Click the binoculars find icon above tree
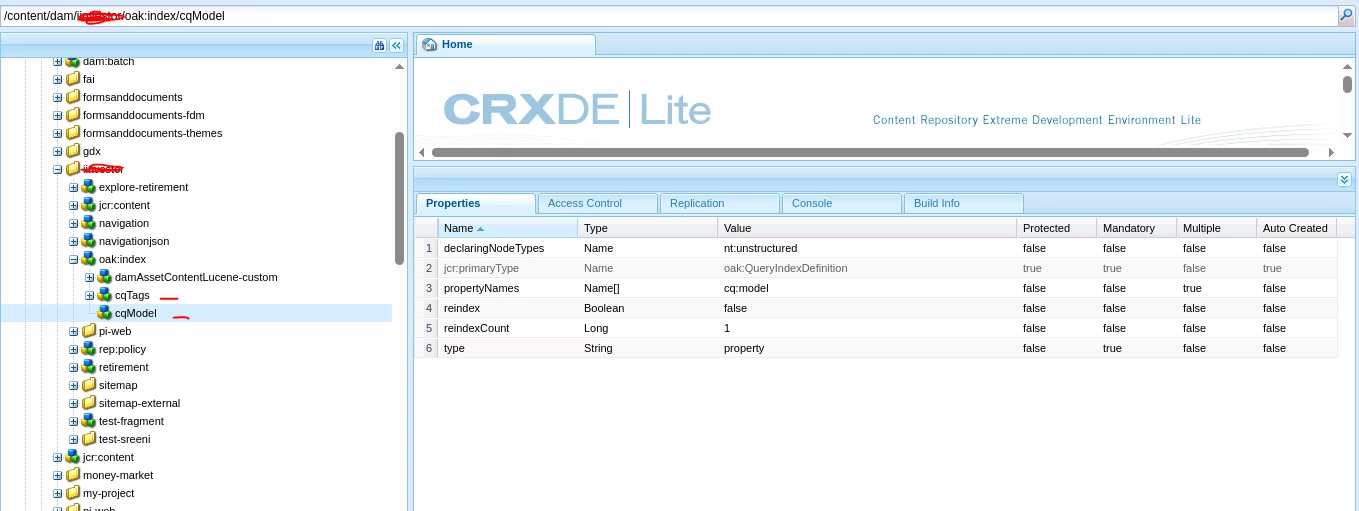 pyautogui.click(x=379, y=45)
